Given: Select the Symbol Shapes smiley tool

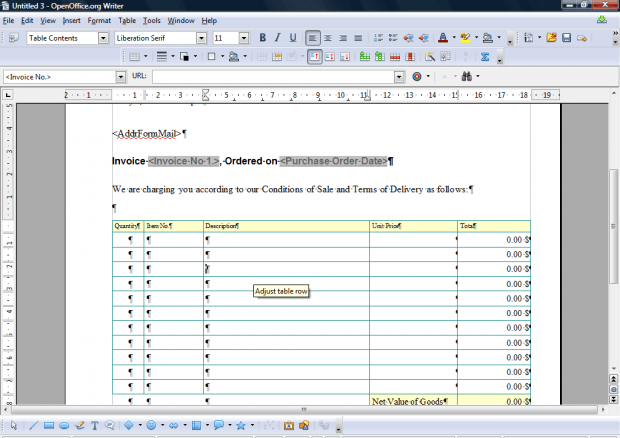Looking at the screenshot, I should [x=151, y=425].
